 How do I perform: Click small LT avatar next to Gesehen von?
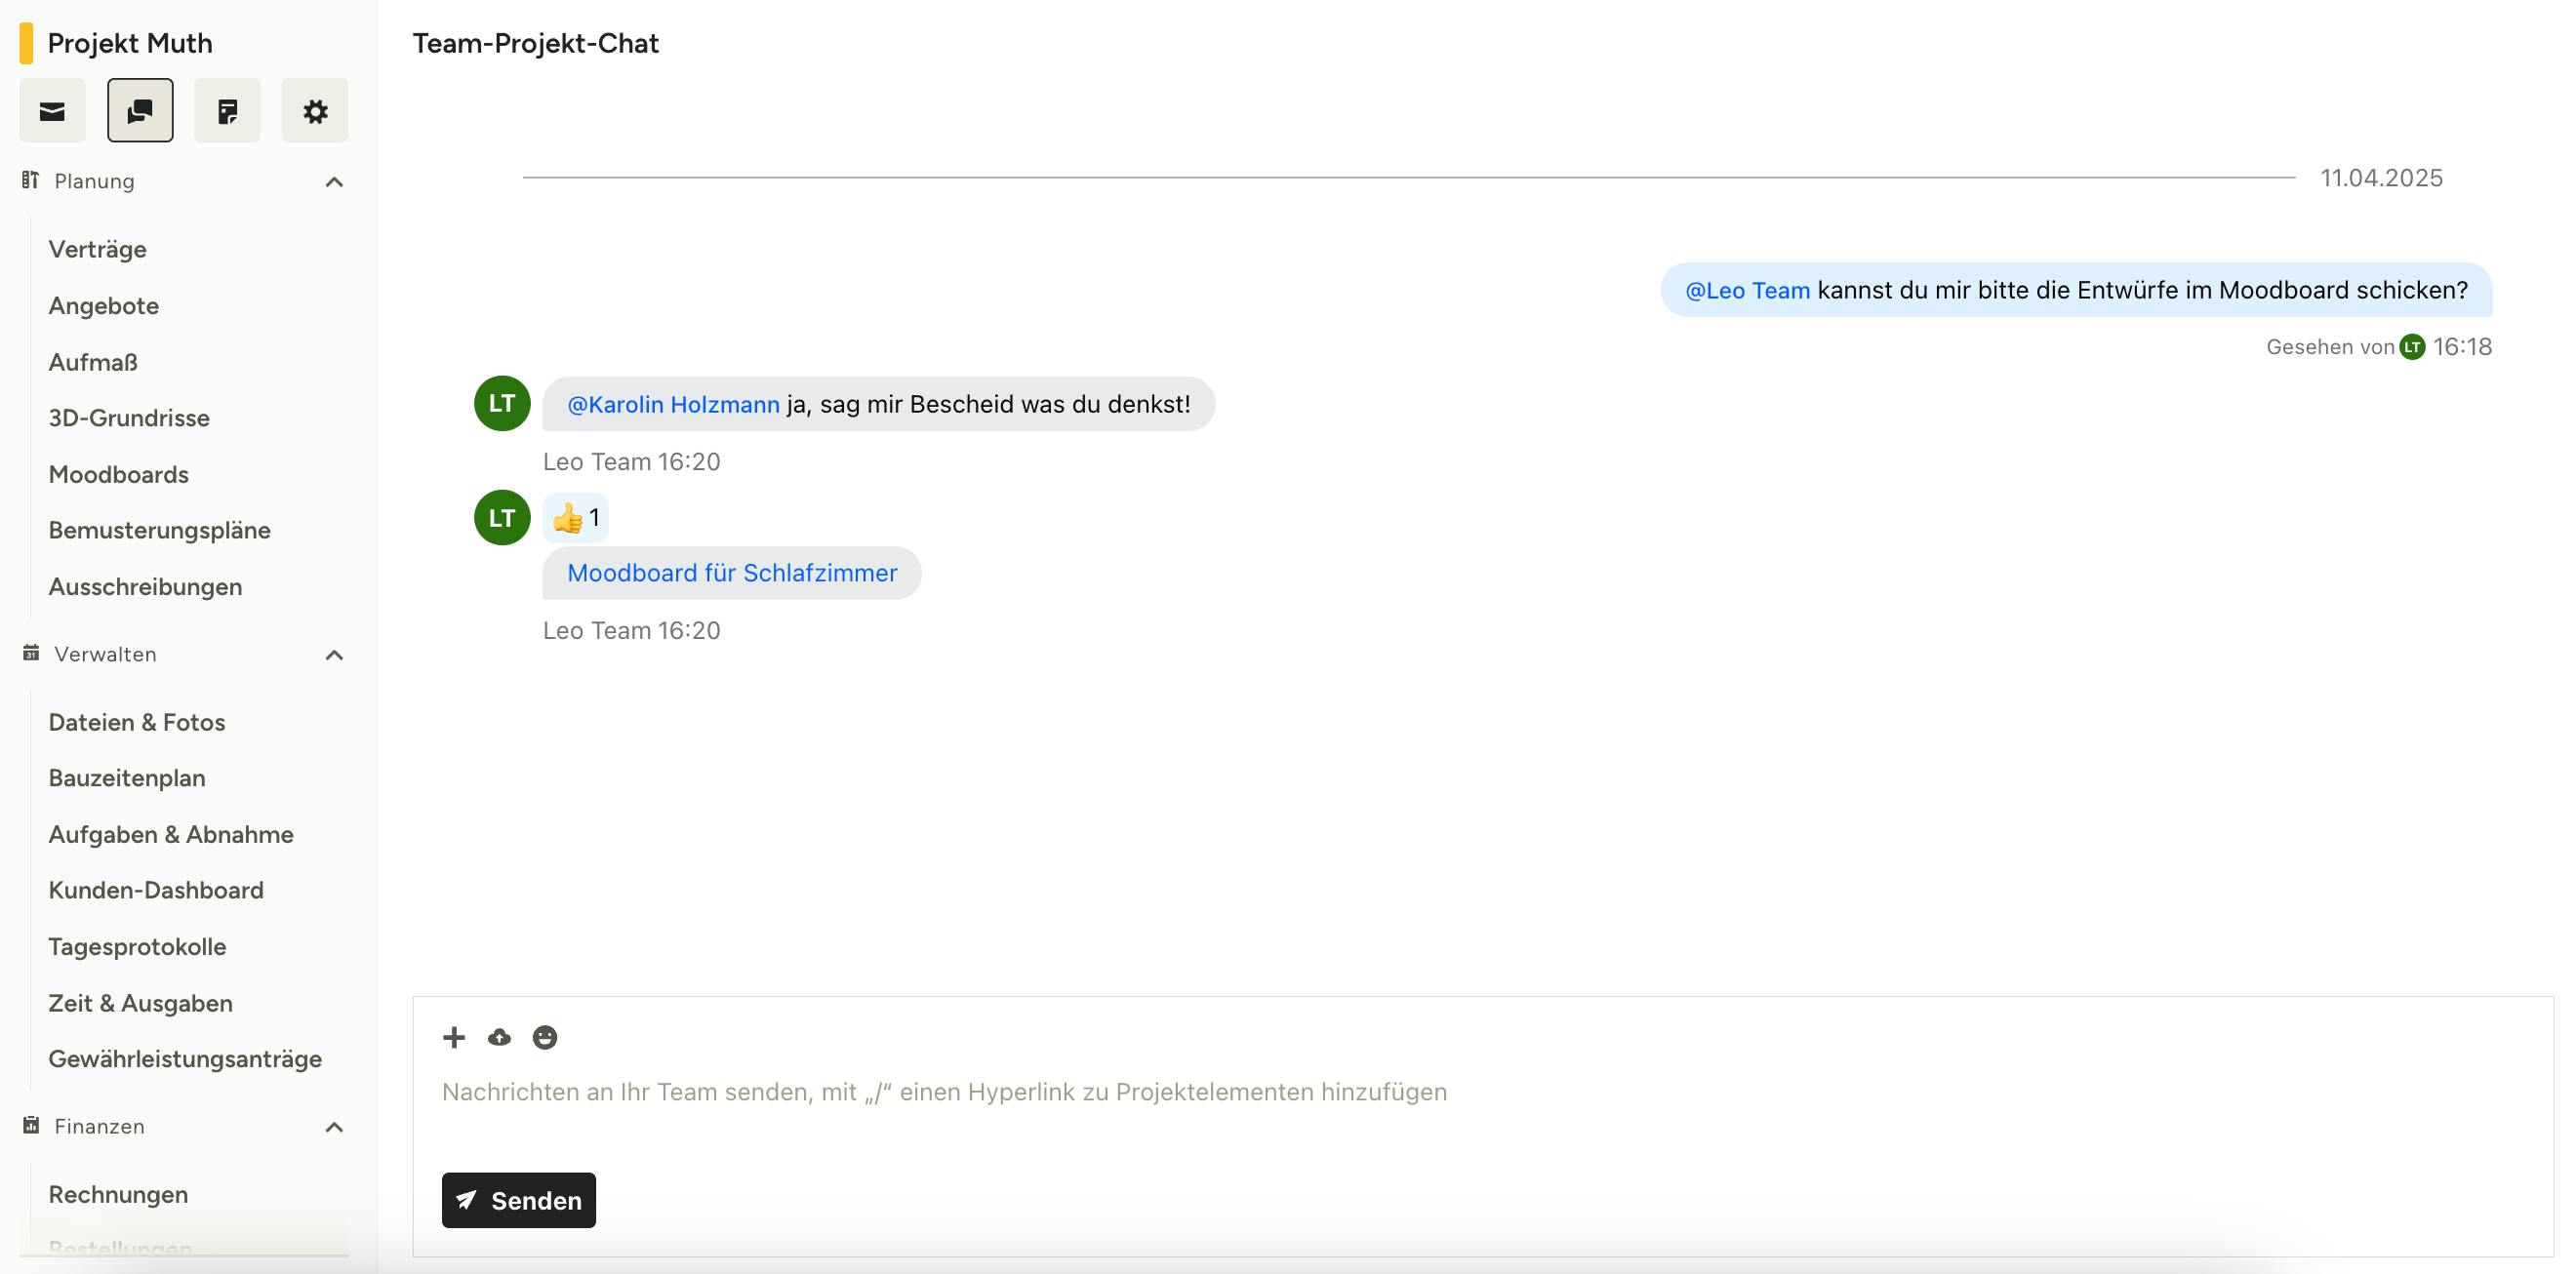pos(2412,347)
